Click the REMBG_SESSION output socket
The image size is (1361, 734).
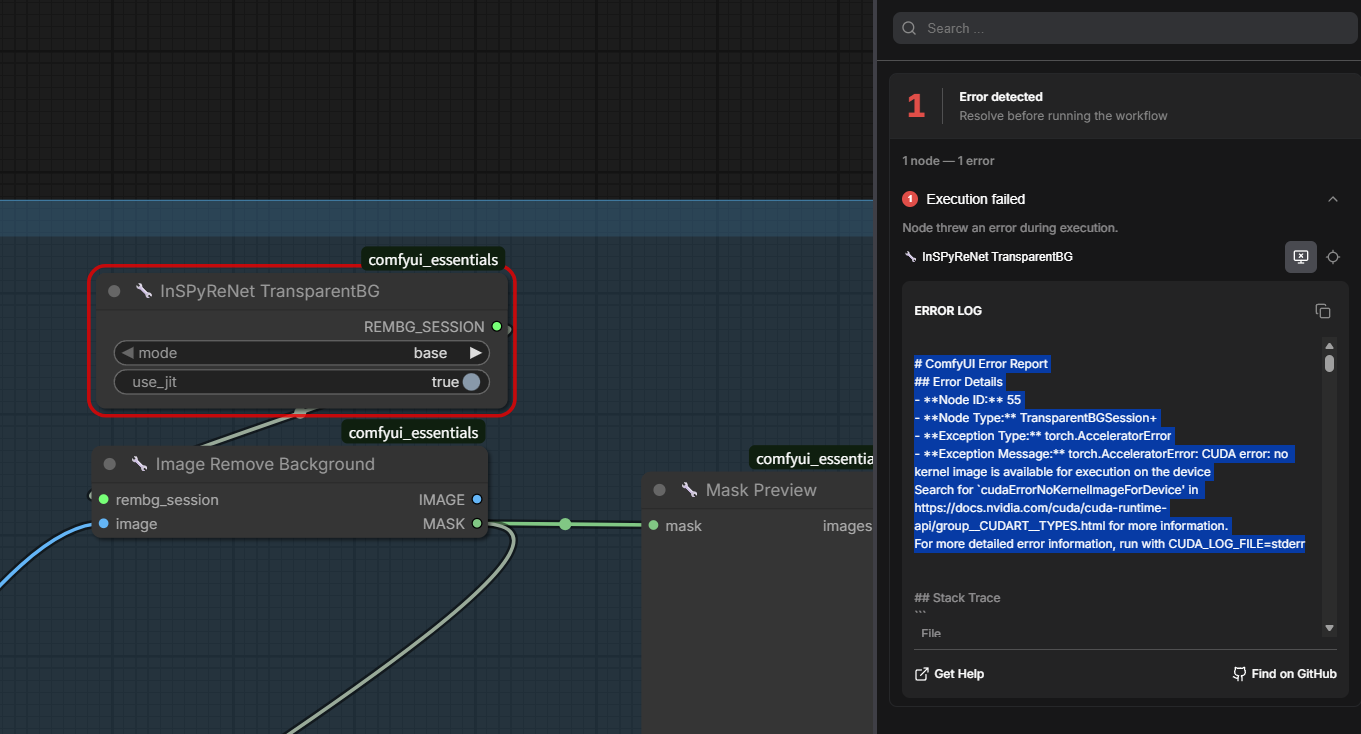coord(497,326)
